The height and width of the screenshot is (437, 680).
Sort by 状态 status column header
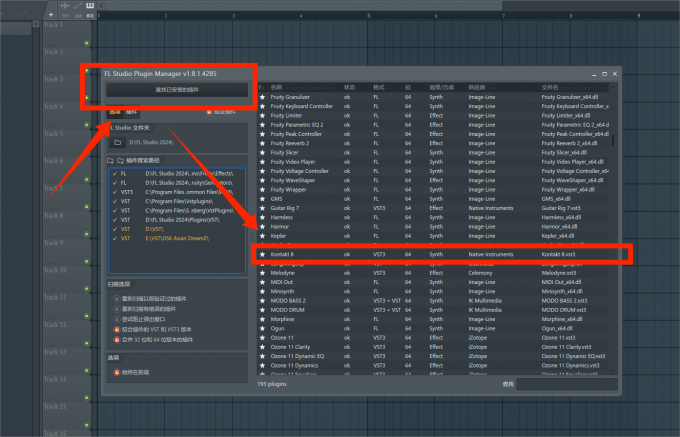(350, 88)
